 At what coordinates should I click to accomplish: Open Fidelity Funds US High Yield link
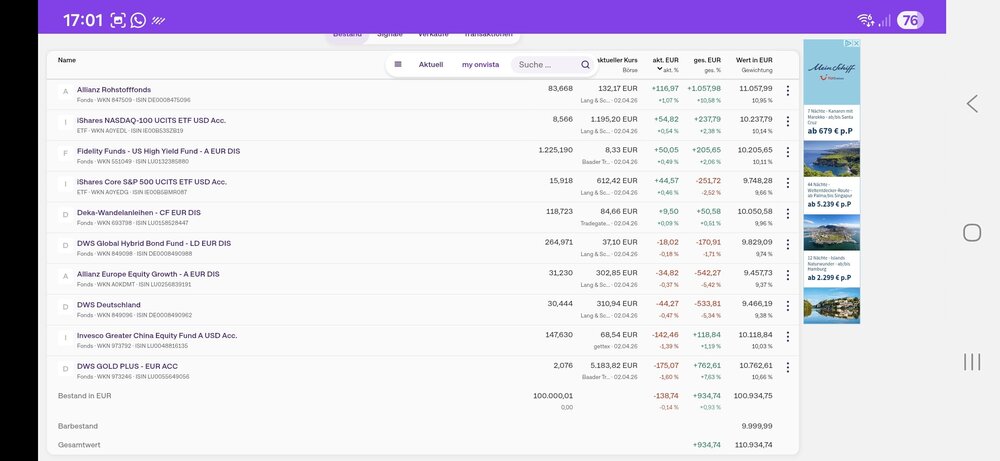pos(159,151)
